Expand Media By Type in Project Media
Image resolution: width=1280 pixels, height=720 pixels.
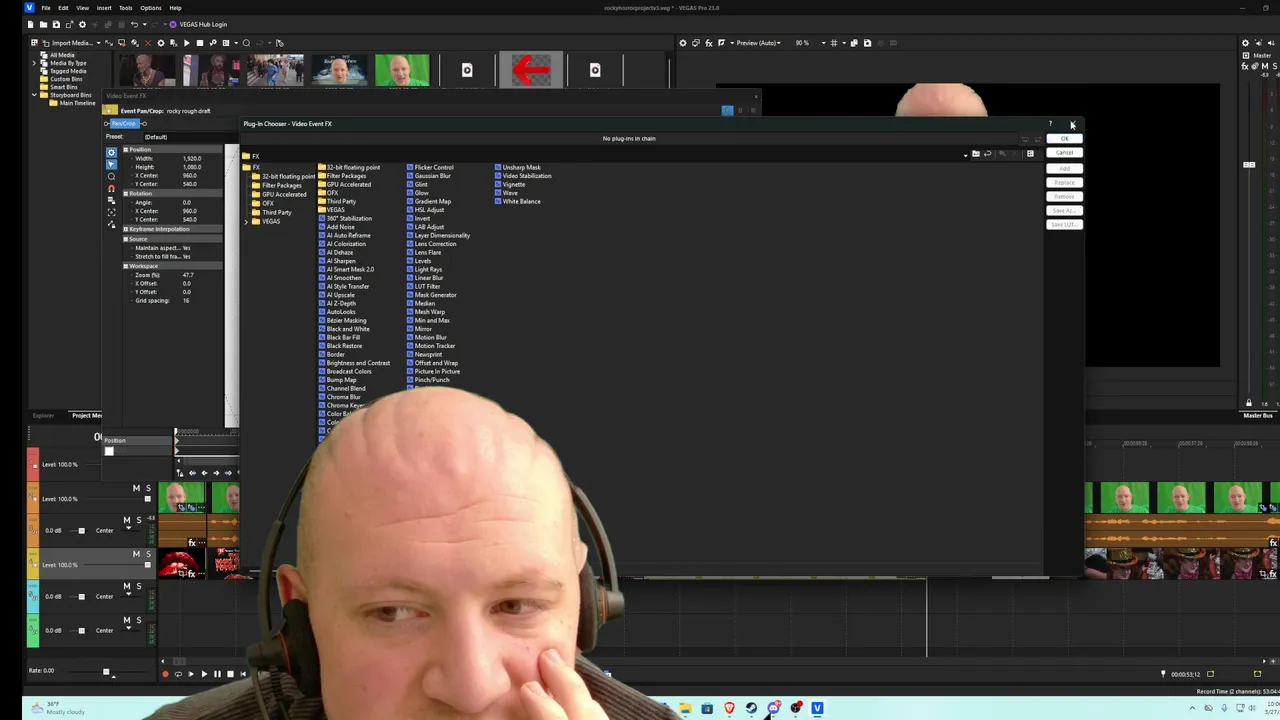34,63
